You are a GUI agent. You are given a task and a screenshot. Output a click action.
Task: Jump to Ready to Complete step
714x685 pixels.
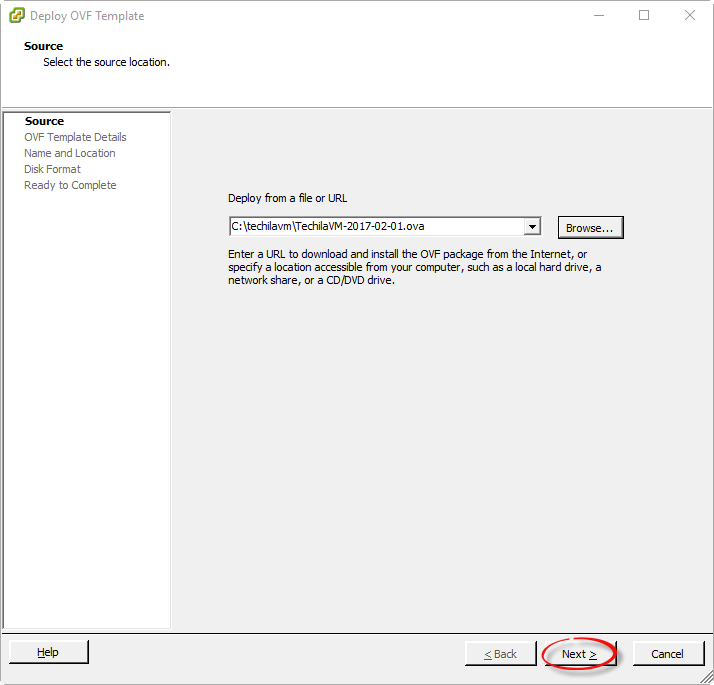[x=70, y=185]
